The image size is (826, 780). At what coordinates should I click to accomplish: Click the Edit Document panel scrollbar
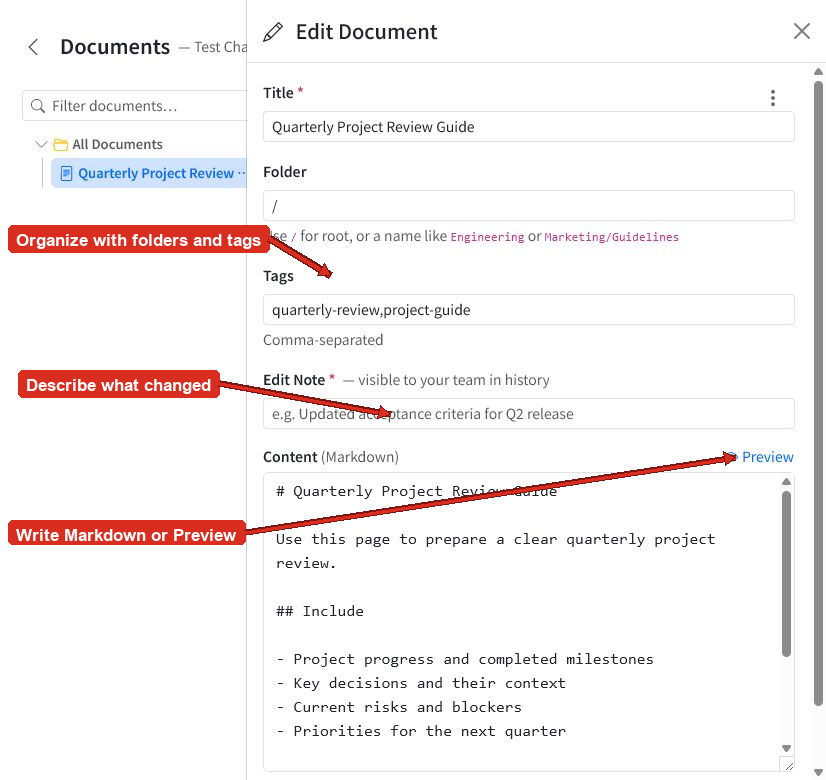click(x=818, y=393)
